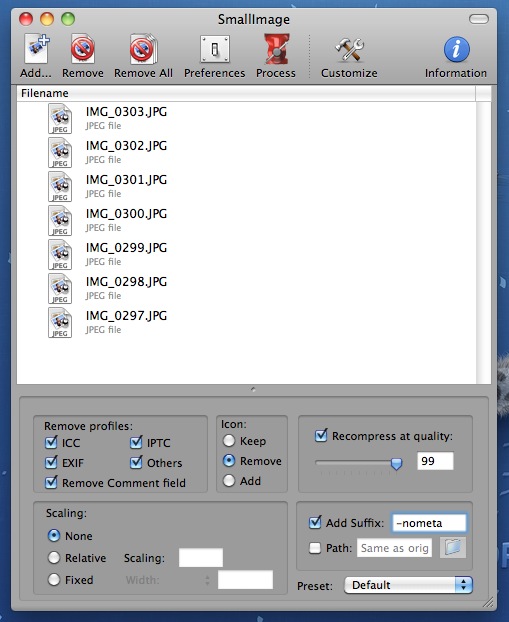Select the Keep icon radio button
Screen dimensions: 509x622
coord(229,440)
